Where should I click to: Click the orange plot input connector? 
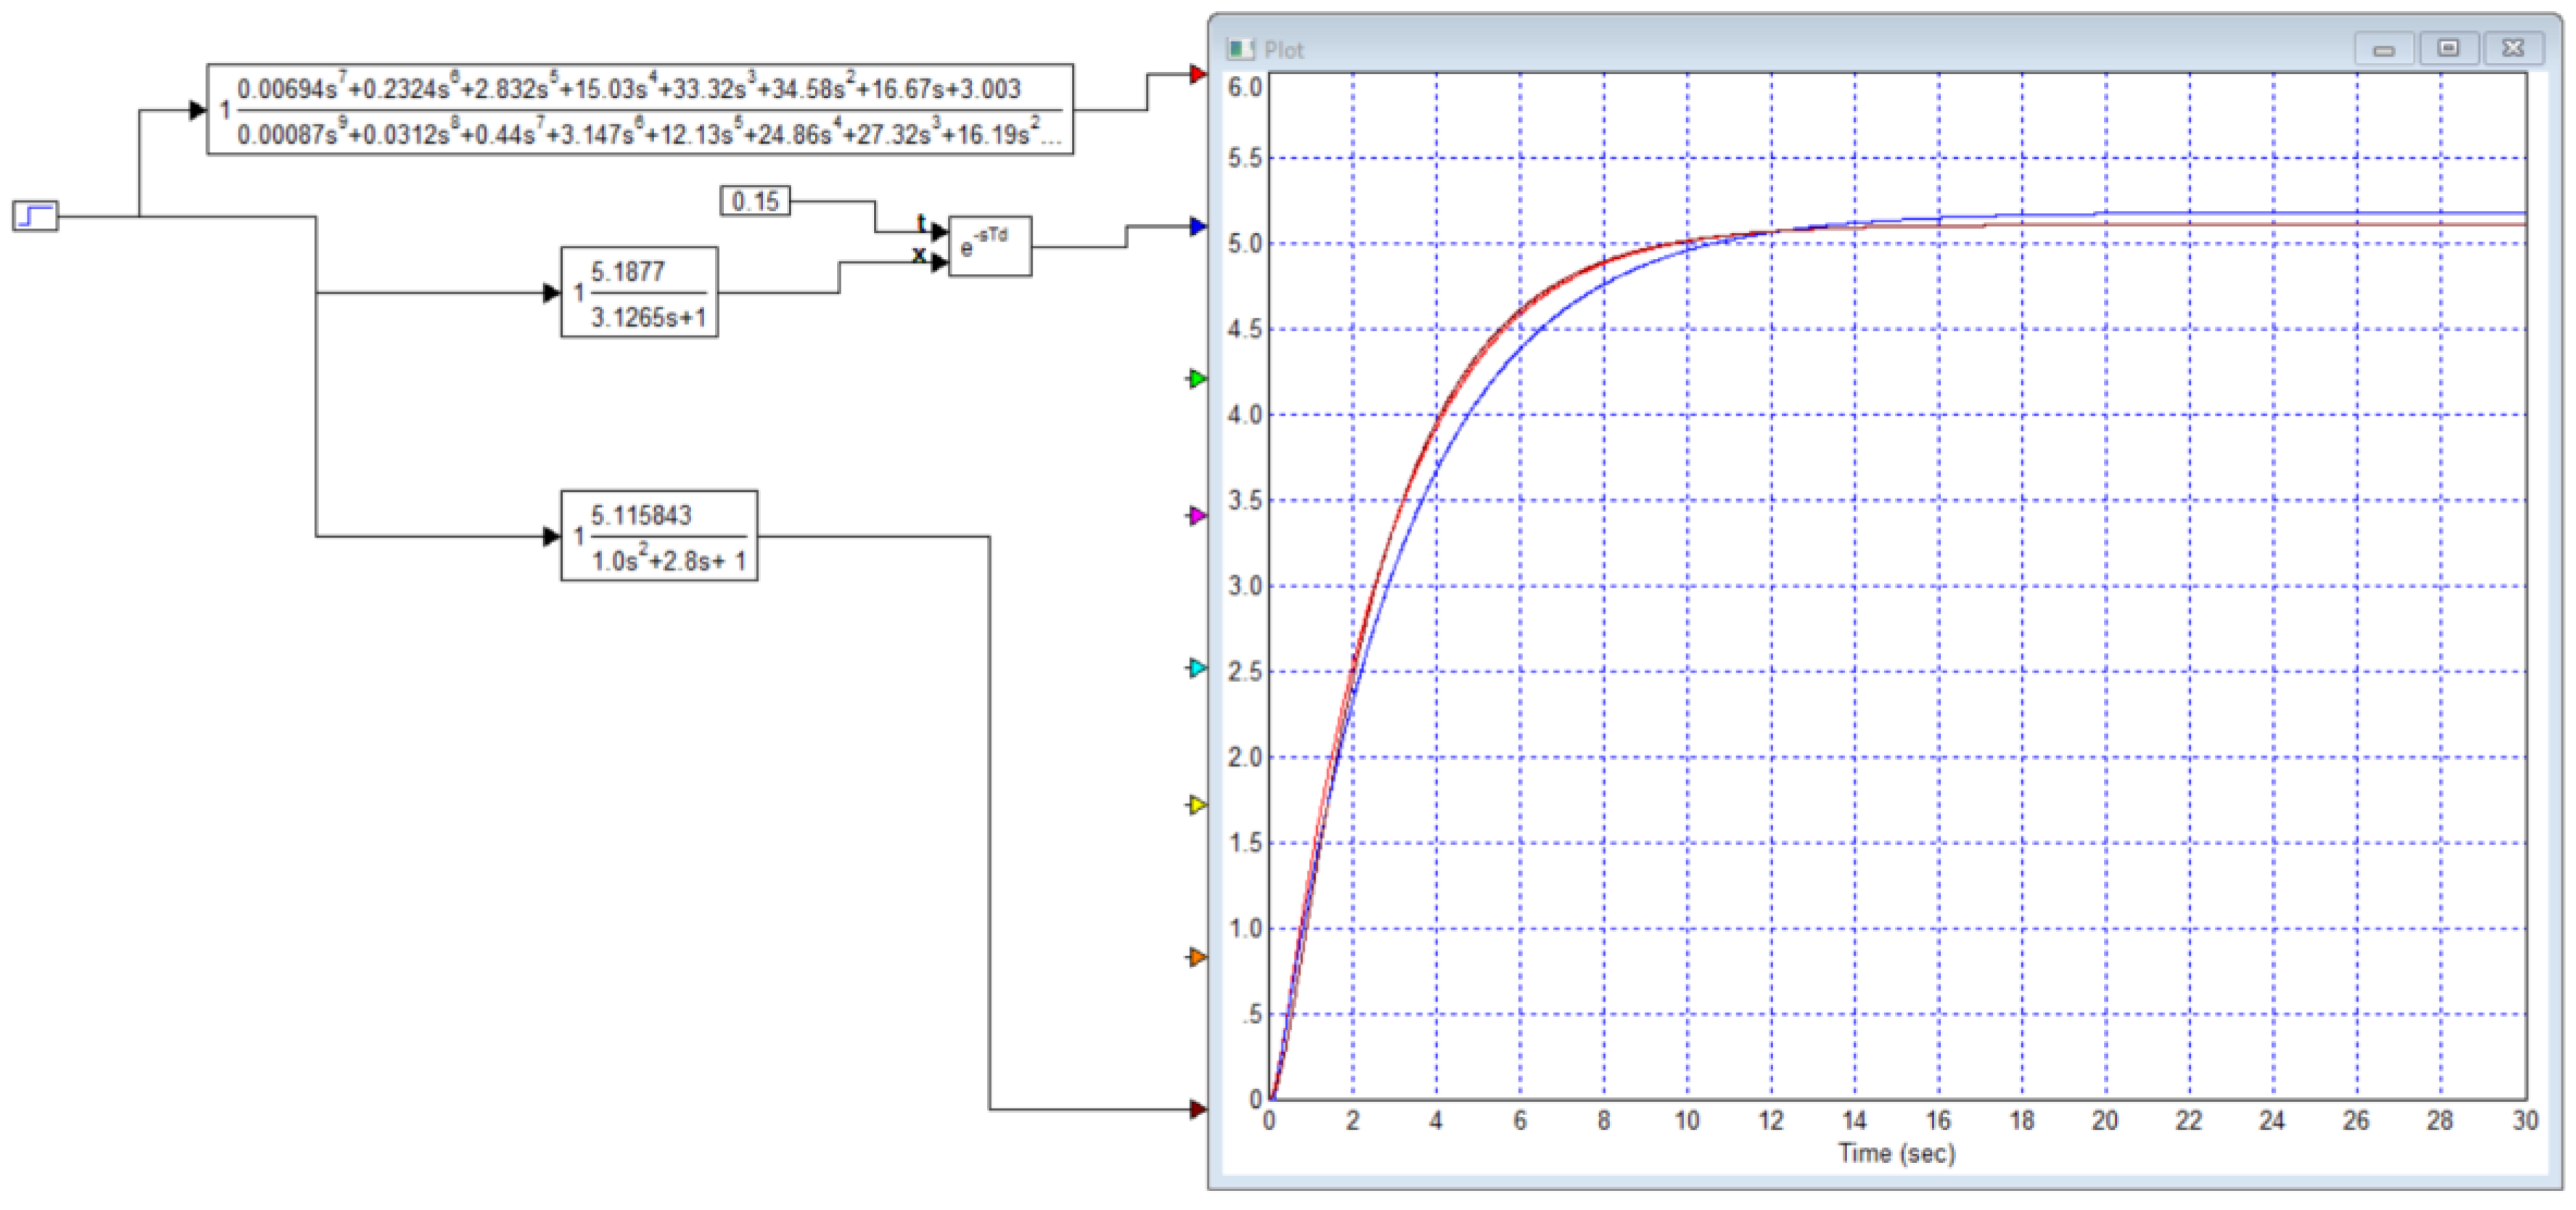1197,957
